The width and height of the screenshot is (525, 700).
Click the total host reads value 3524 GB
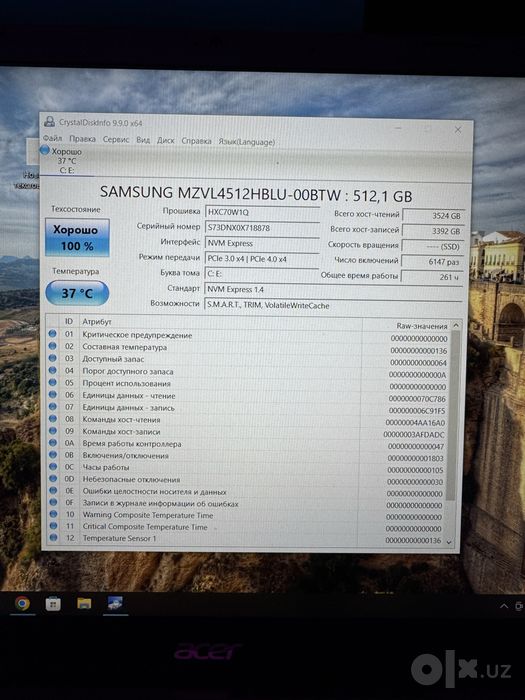click(x=433, y=216)
